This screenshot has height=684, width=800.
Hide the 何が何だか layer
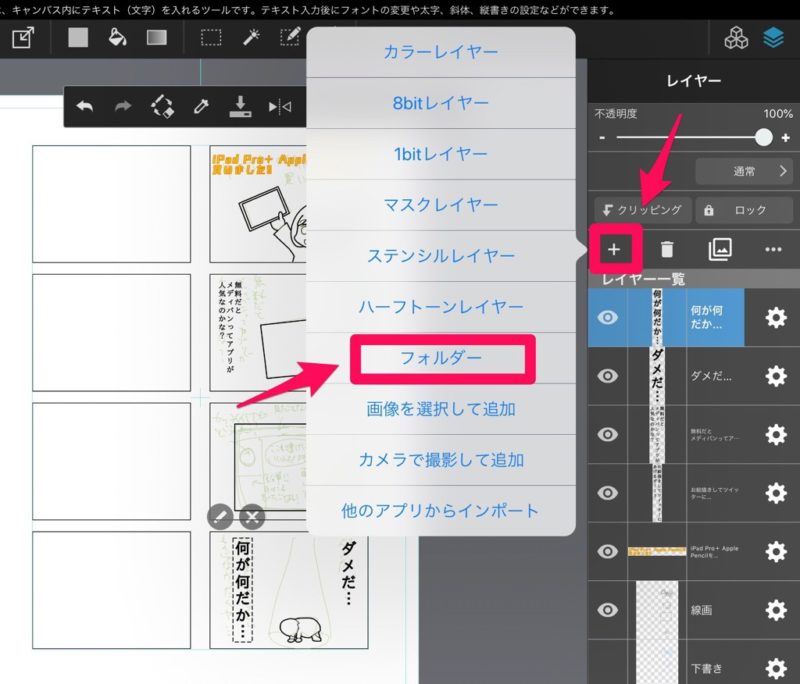pos(607,318)
